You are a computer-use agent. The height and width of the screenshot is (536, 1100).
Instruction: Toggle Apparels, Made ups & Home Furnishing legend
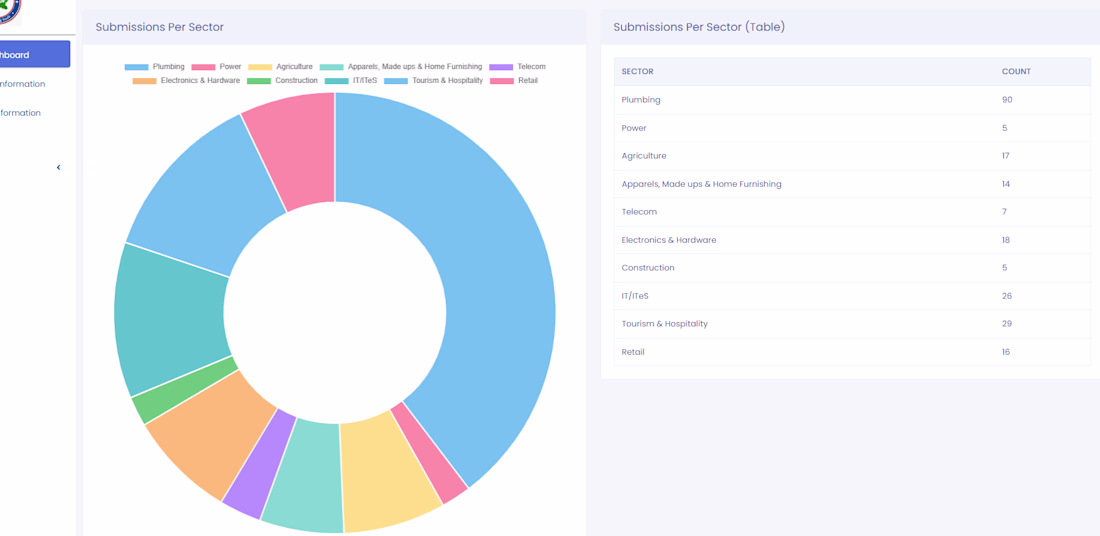(x=414, y=67)
